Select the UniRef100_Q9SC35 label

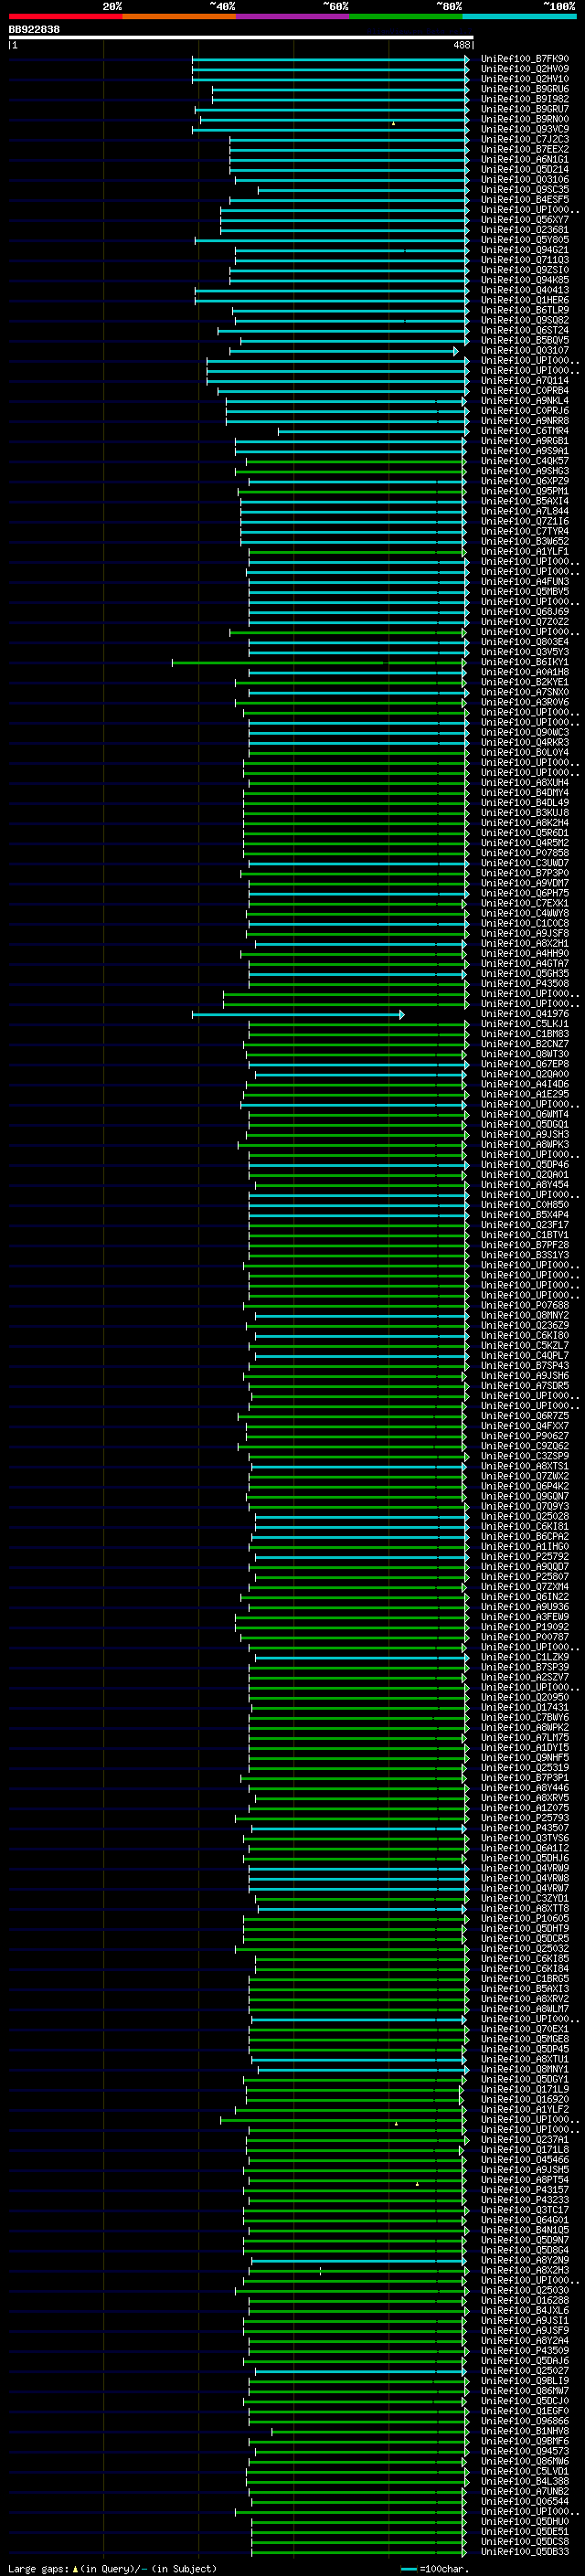[x=525, y=189]
